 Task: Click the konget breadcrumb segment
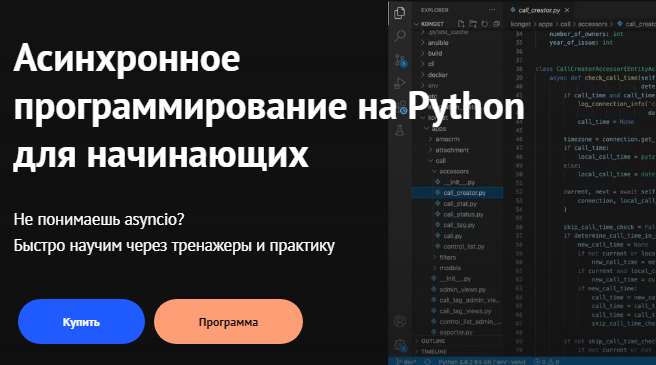pyautogui.click(x=520, y=24)
